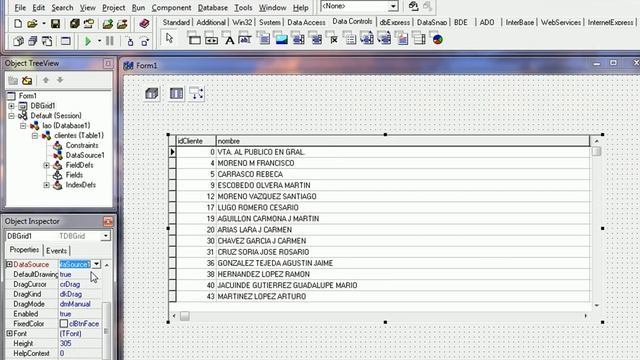
Task: Open the Component menu
Action: (171, 8)
